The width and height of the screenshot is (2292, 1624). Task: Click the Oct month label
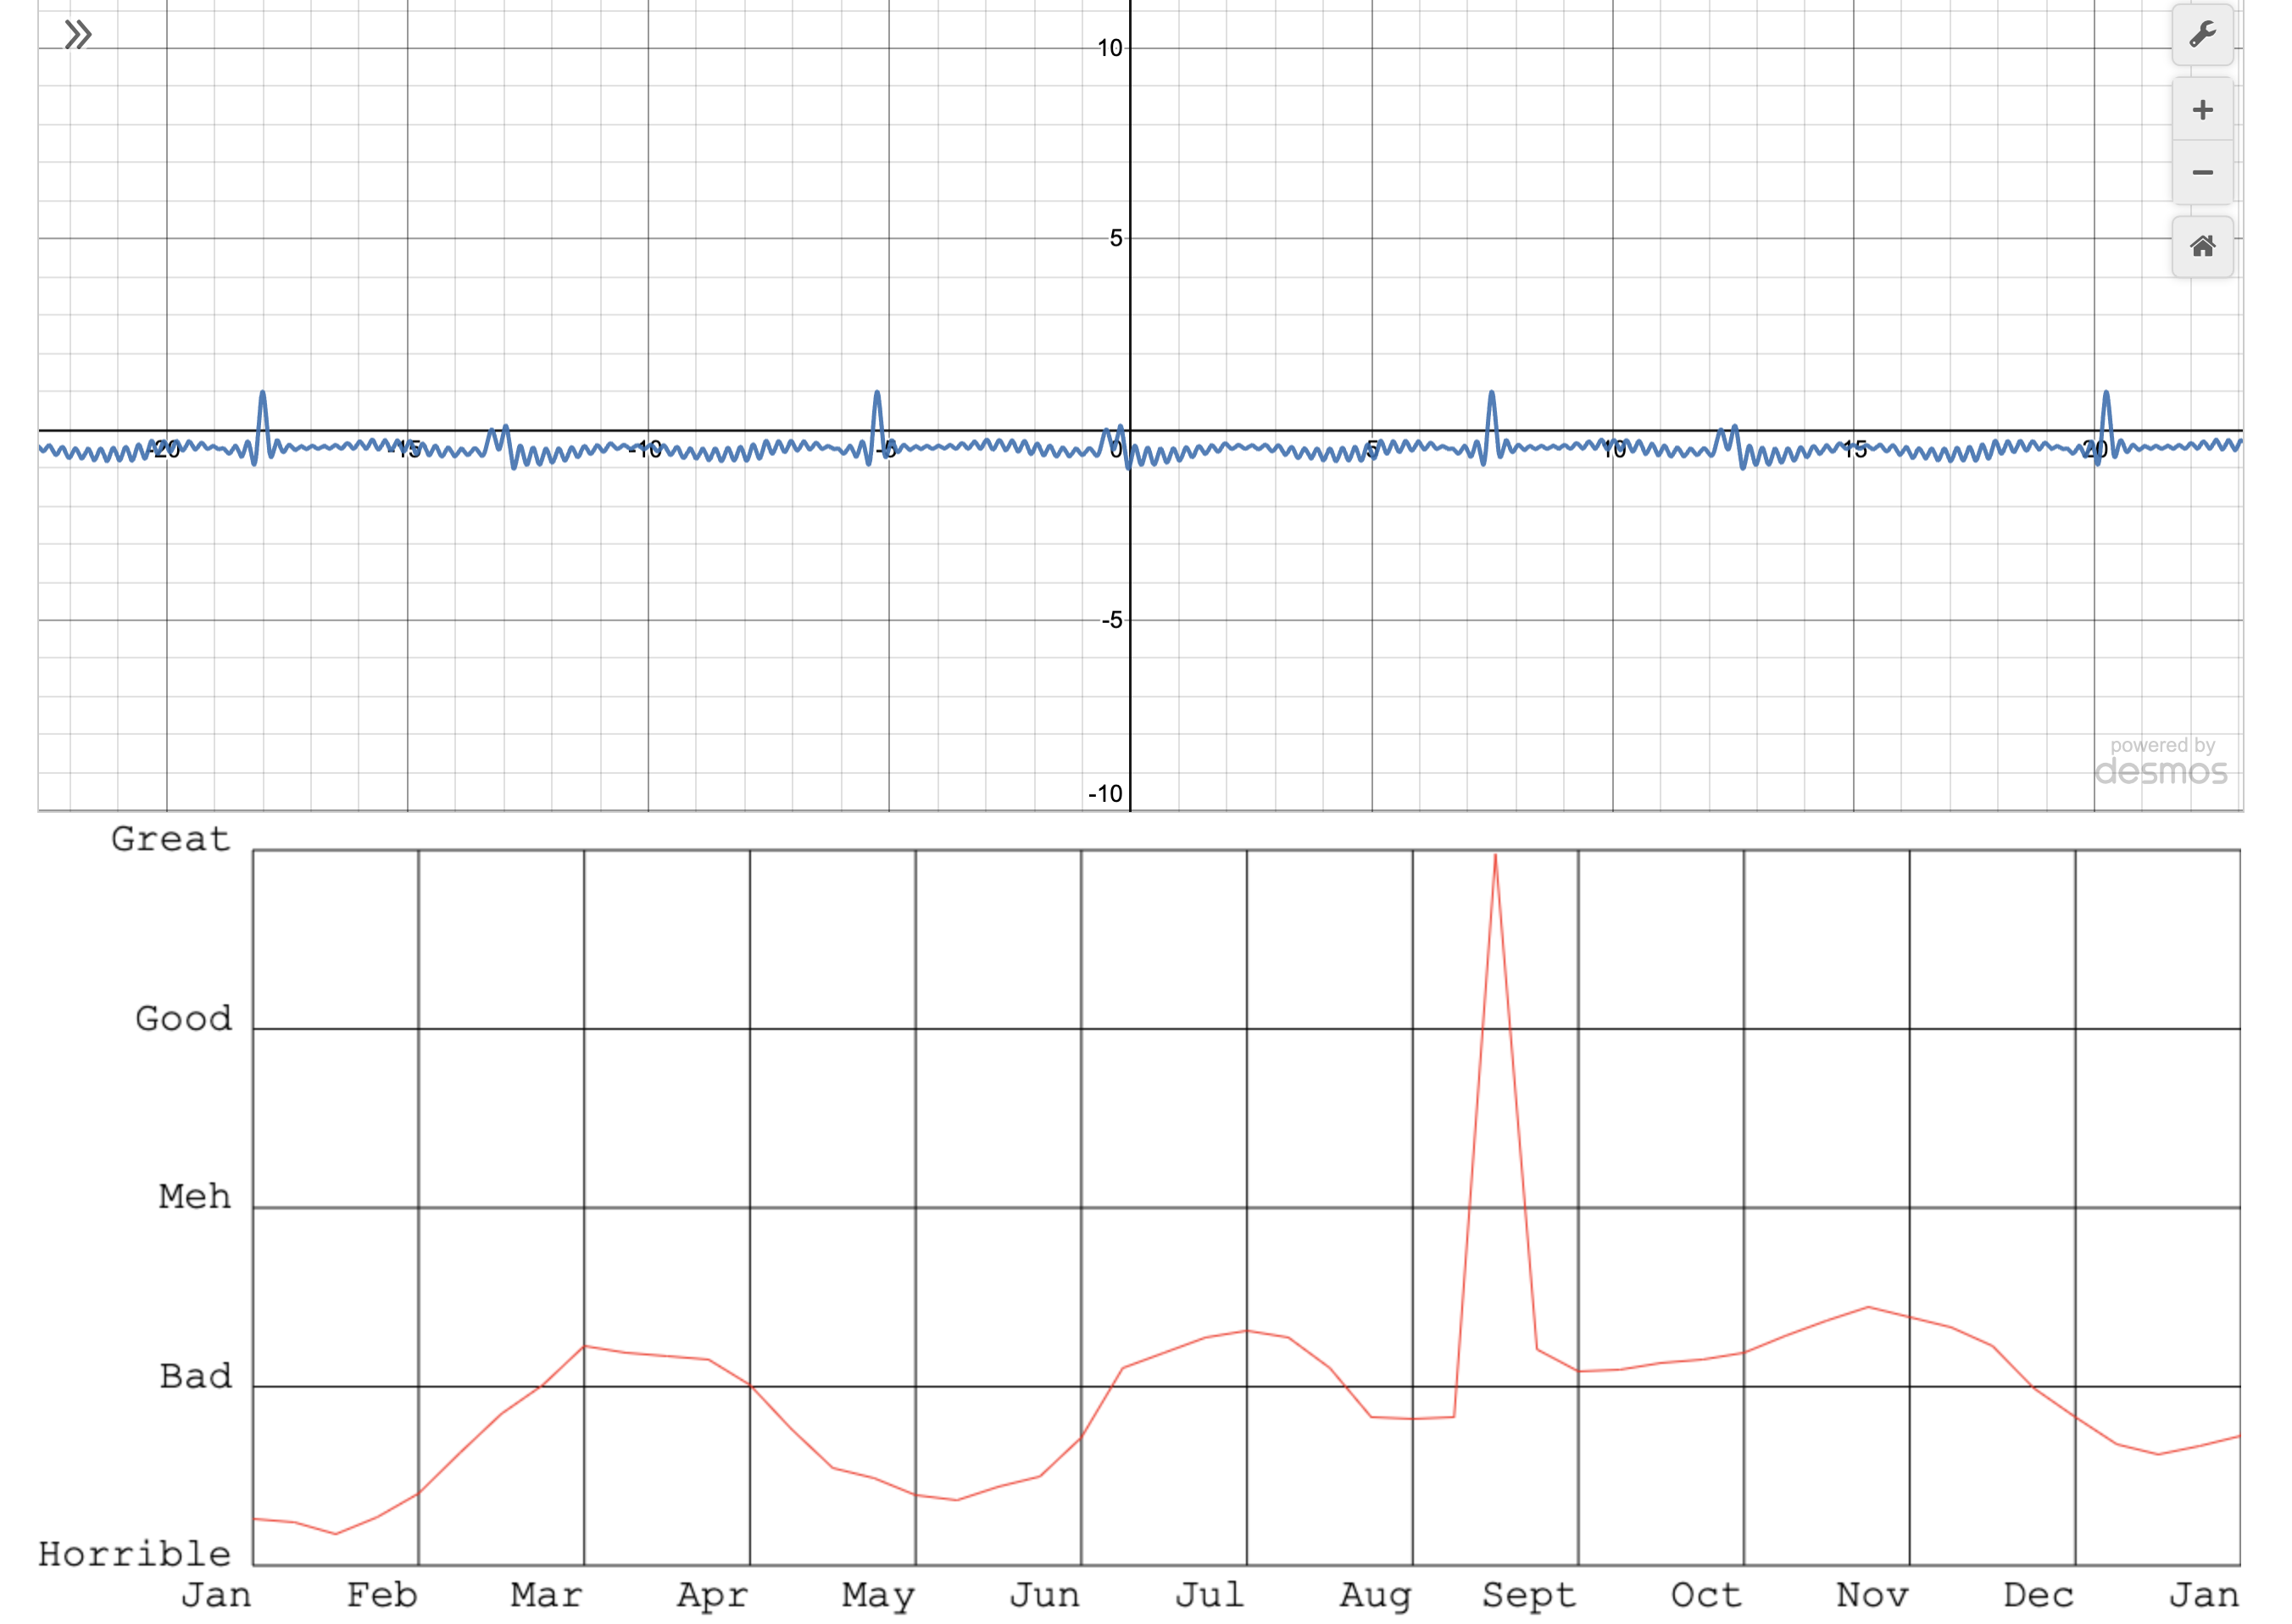point(1706,1596)
